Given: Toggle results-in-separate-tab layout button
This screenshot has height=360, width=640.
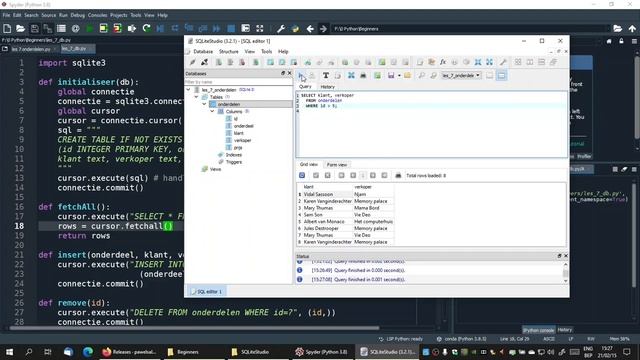Looking at the screenshot, I should click(489, 76).
